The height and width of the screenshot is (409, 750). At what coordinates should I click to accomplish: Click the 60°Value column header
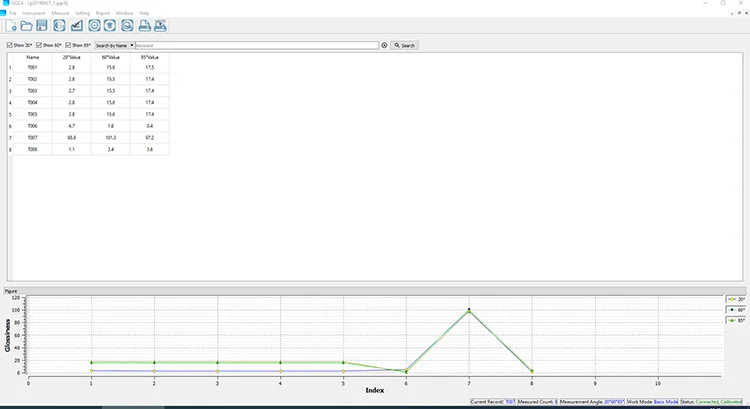pos(110,57)
